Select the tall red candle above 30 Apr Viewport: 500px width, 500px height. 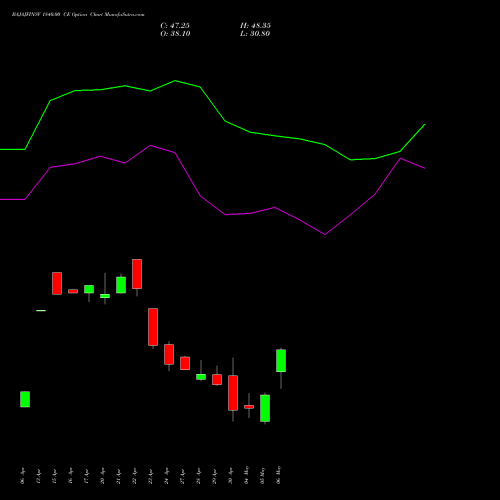click(233, 393)
